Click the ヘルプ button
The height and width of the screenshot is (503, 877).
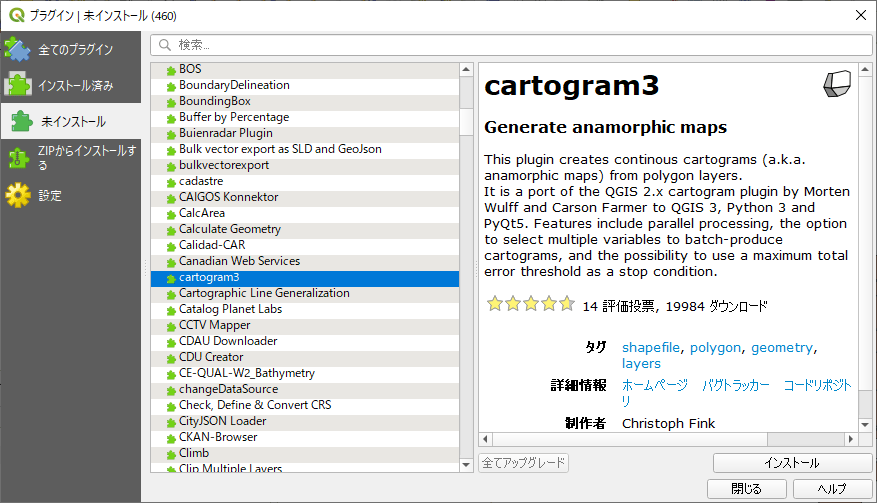tap(832, 488)
